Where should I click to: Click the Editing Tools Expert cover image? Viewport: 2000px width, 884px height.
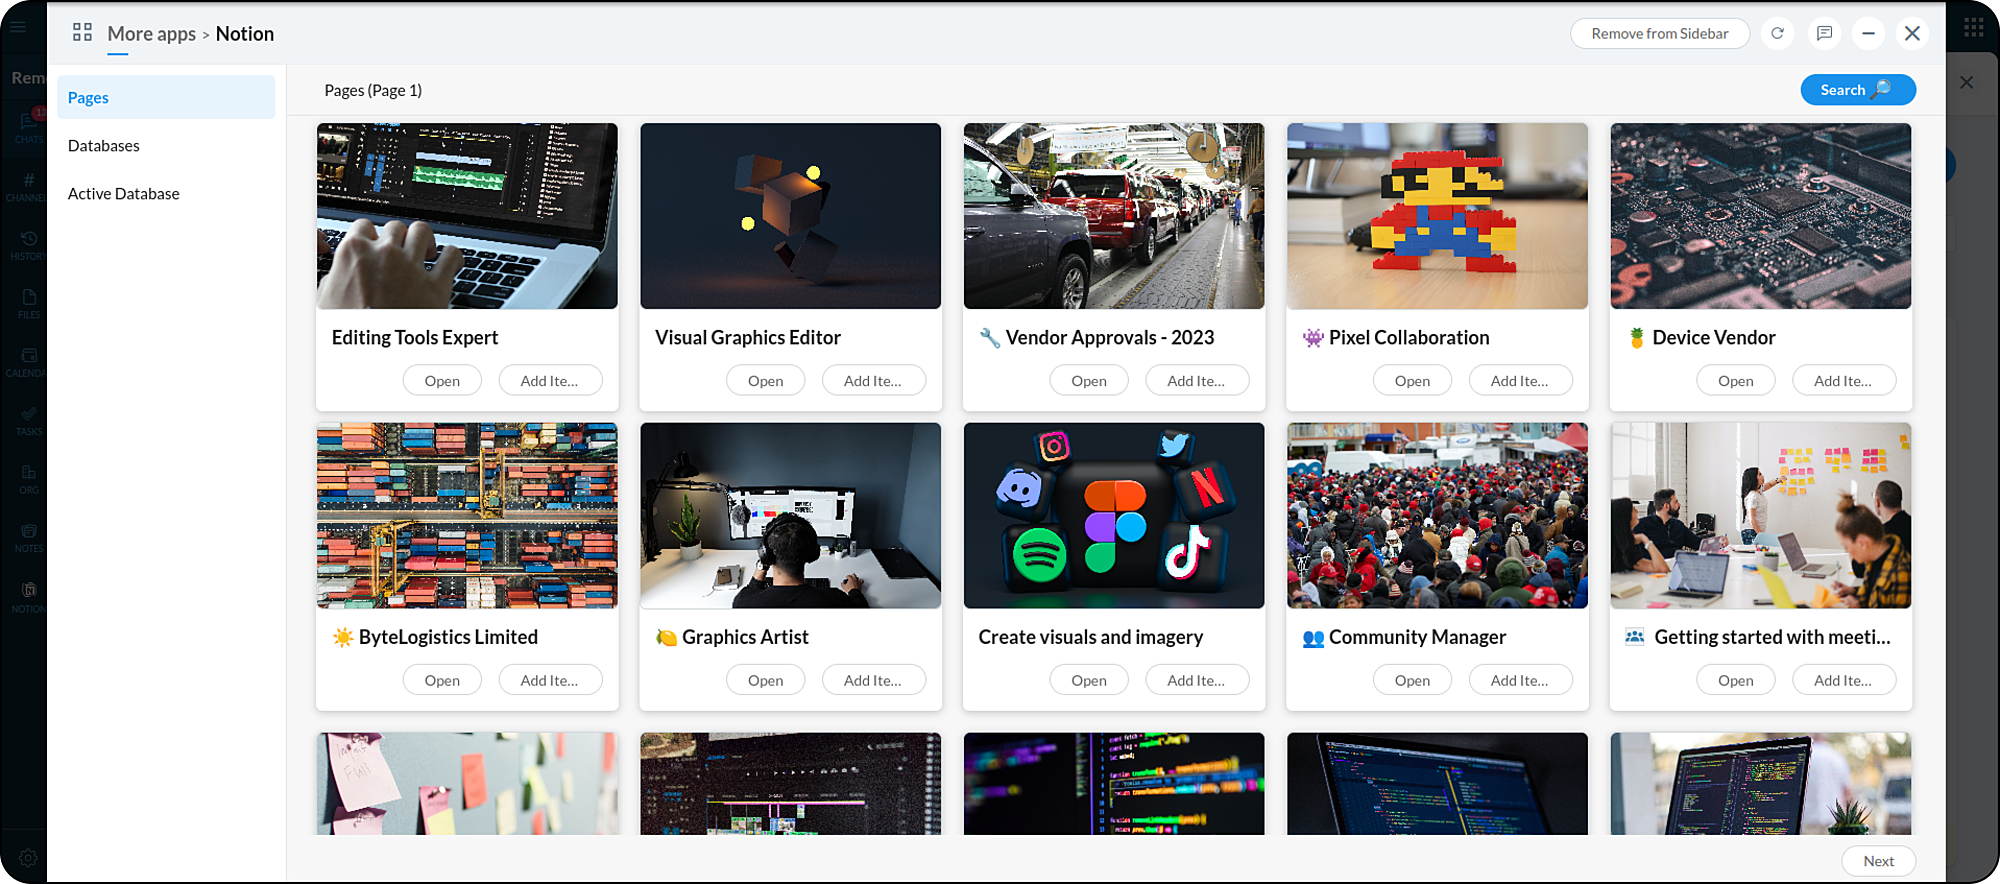467,216
